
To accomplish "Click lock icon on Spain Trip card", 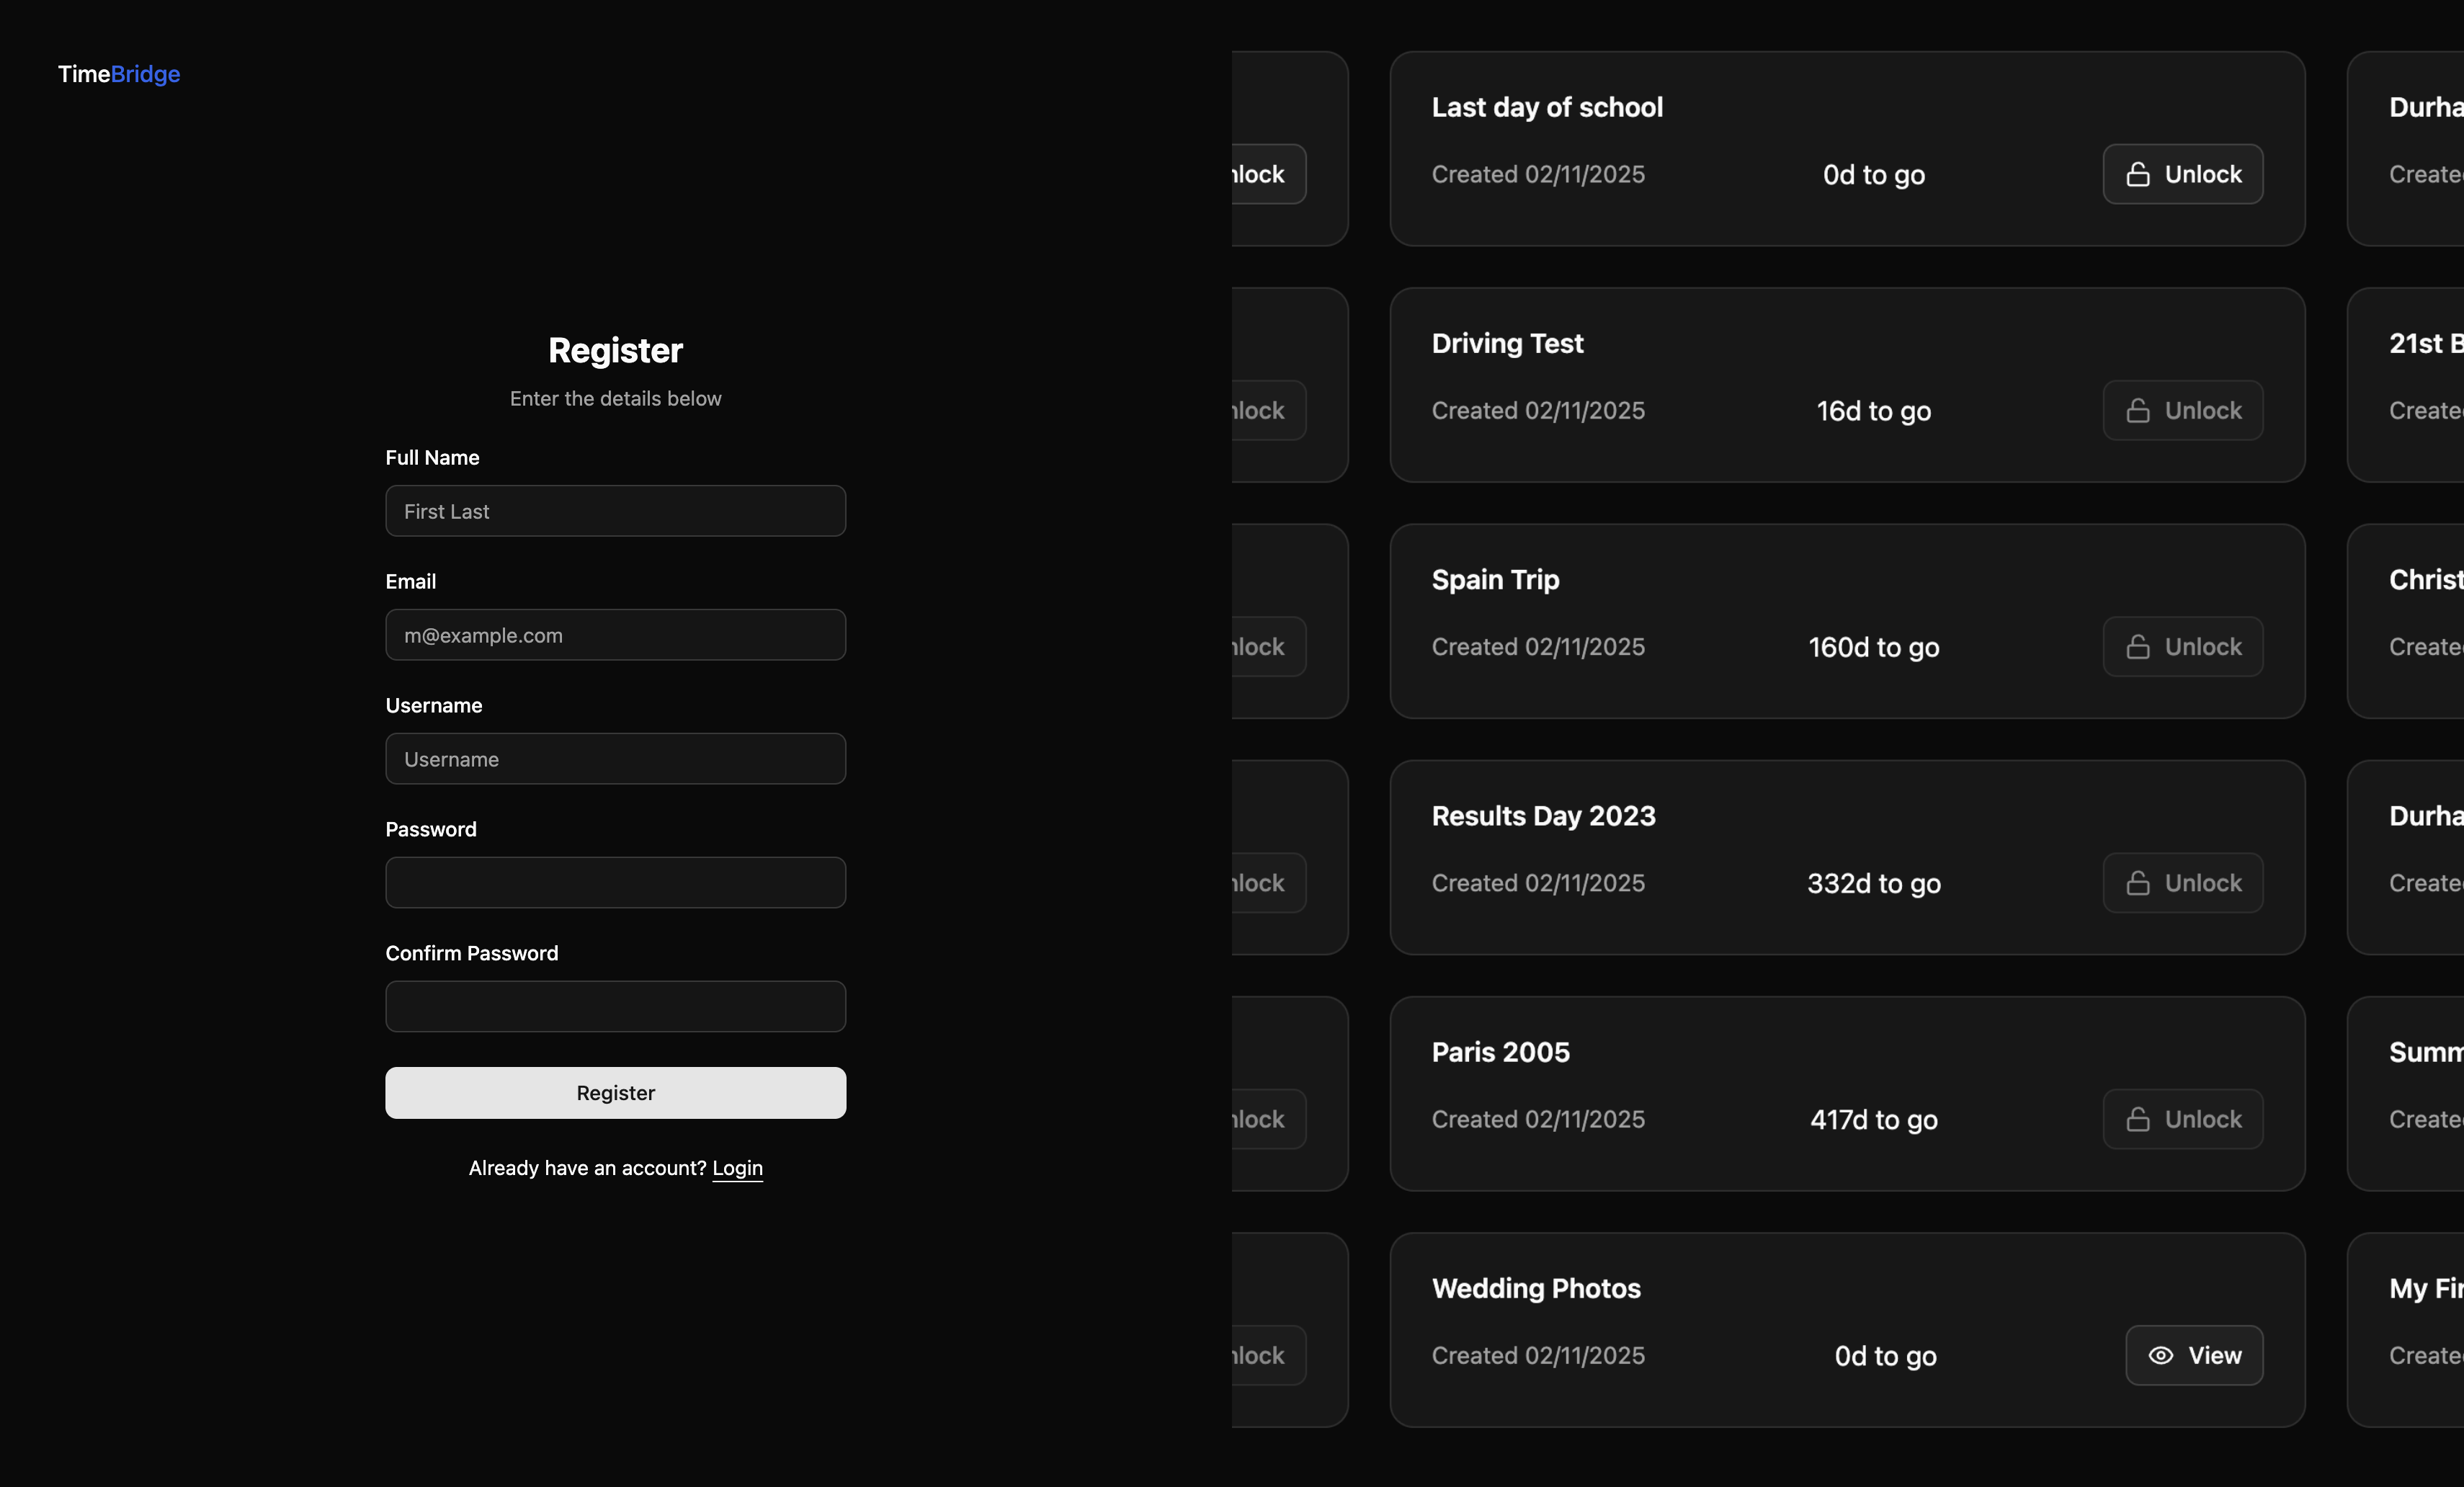I will (x=2138, y=647).
